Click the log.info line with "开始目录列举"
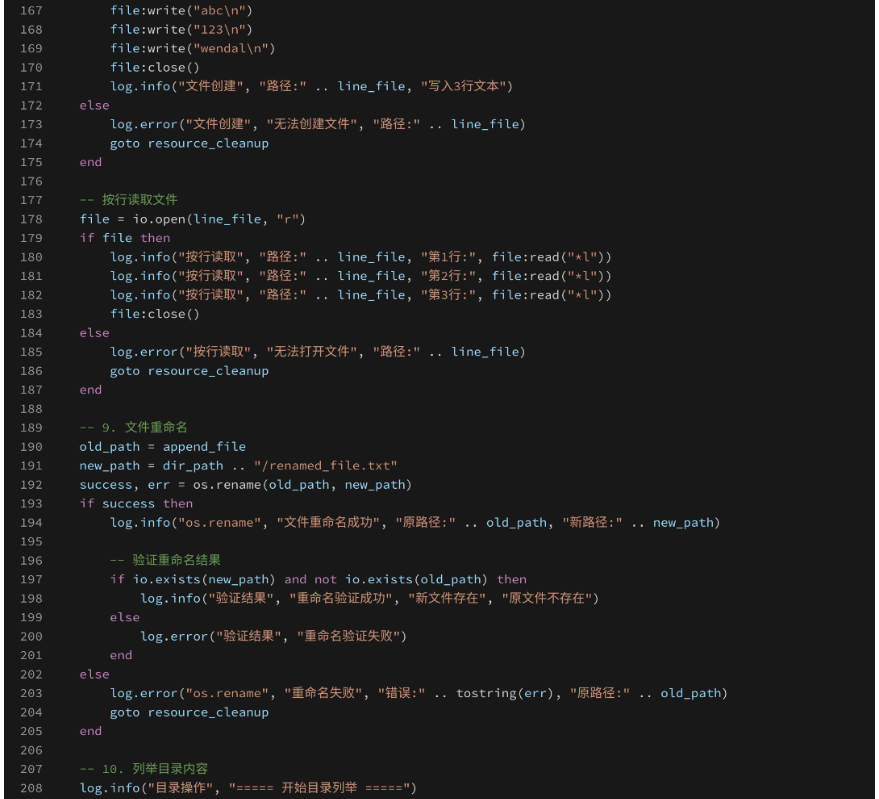 [248, 788]
